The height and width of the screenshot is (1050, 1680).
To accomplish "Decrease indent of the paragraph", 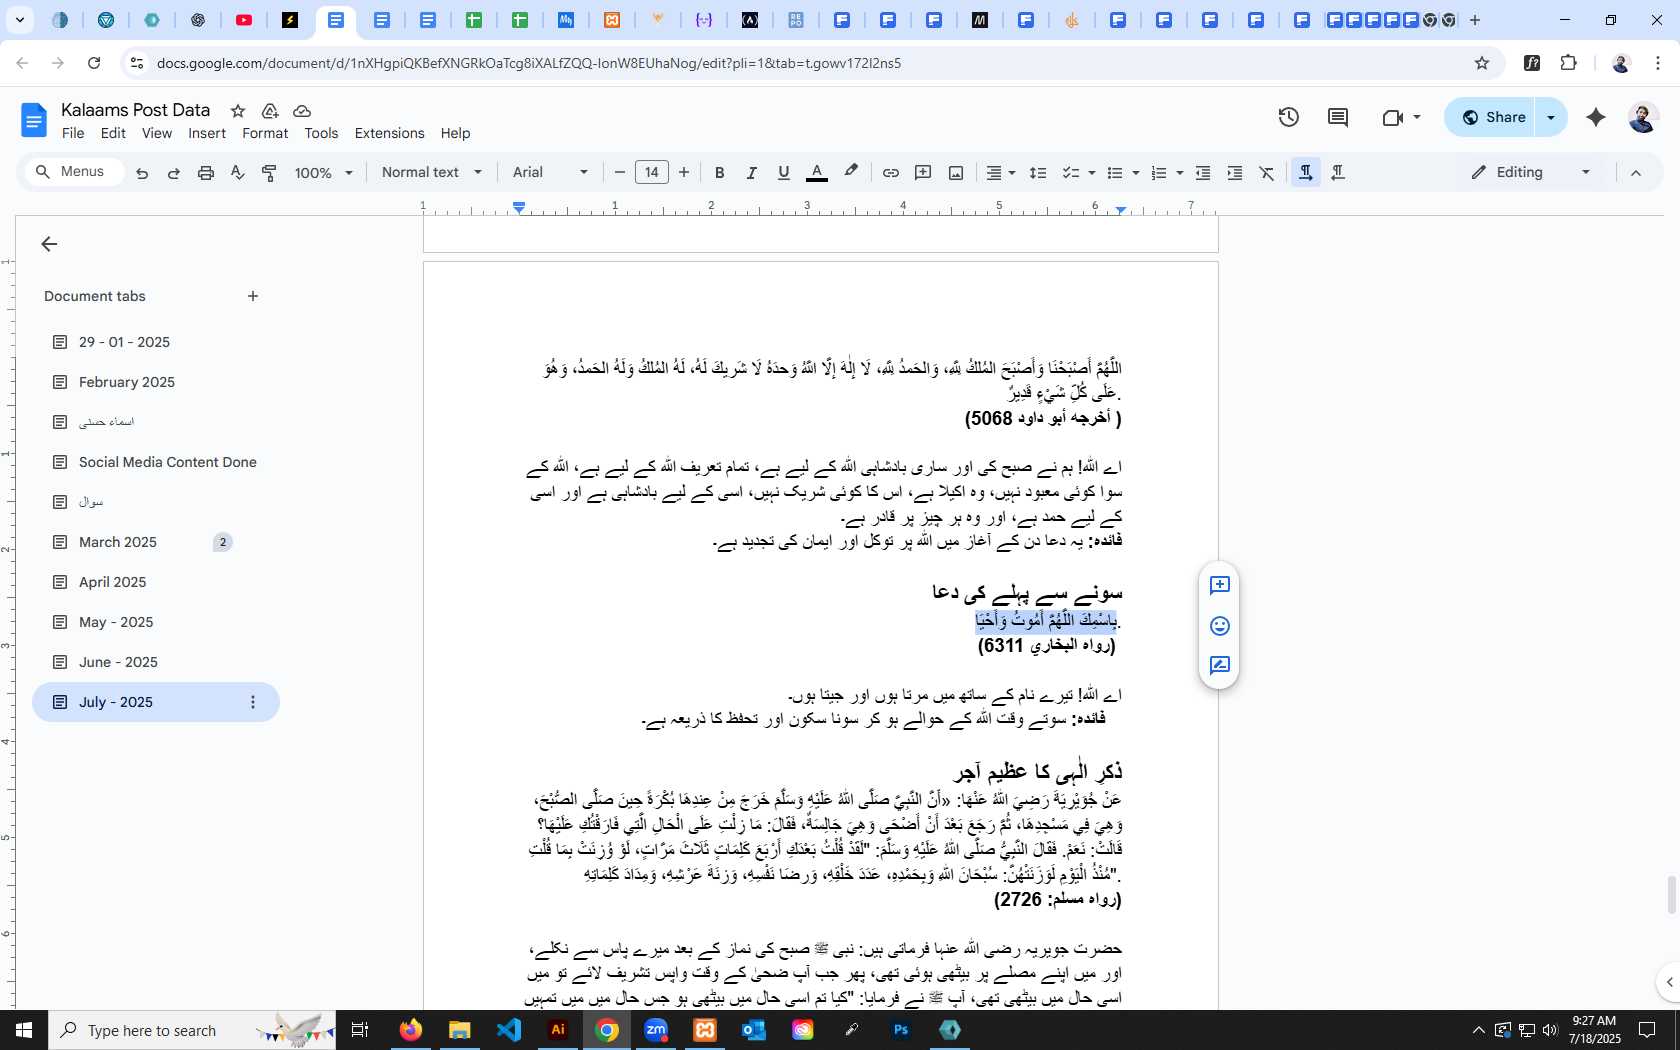I will point(1203,173).
